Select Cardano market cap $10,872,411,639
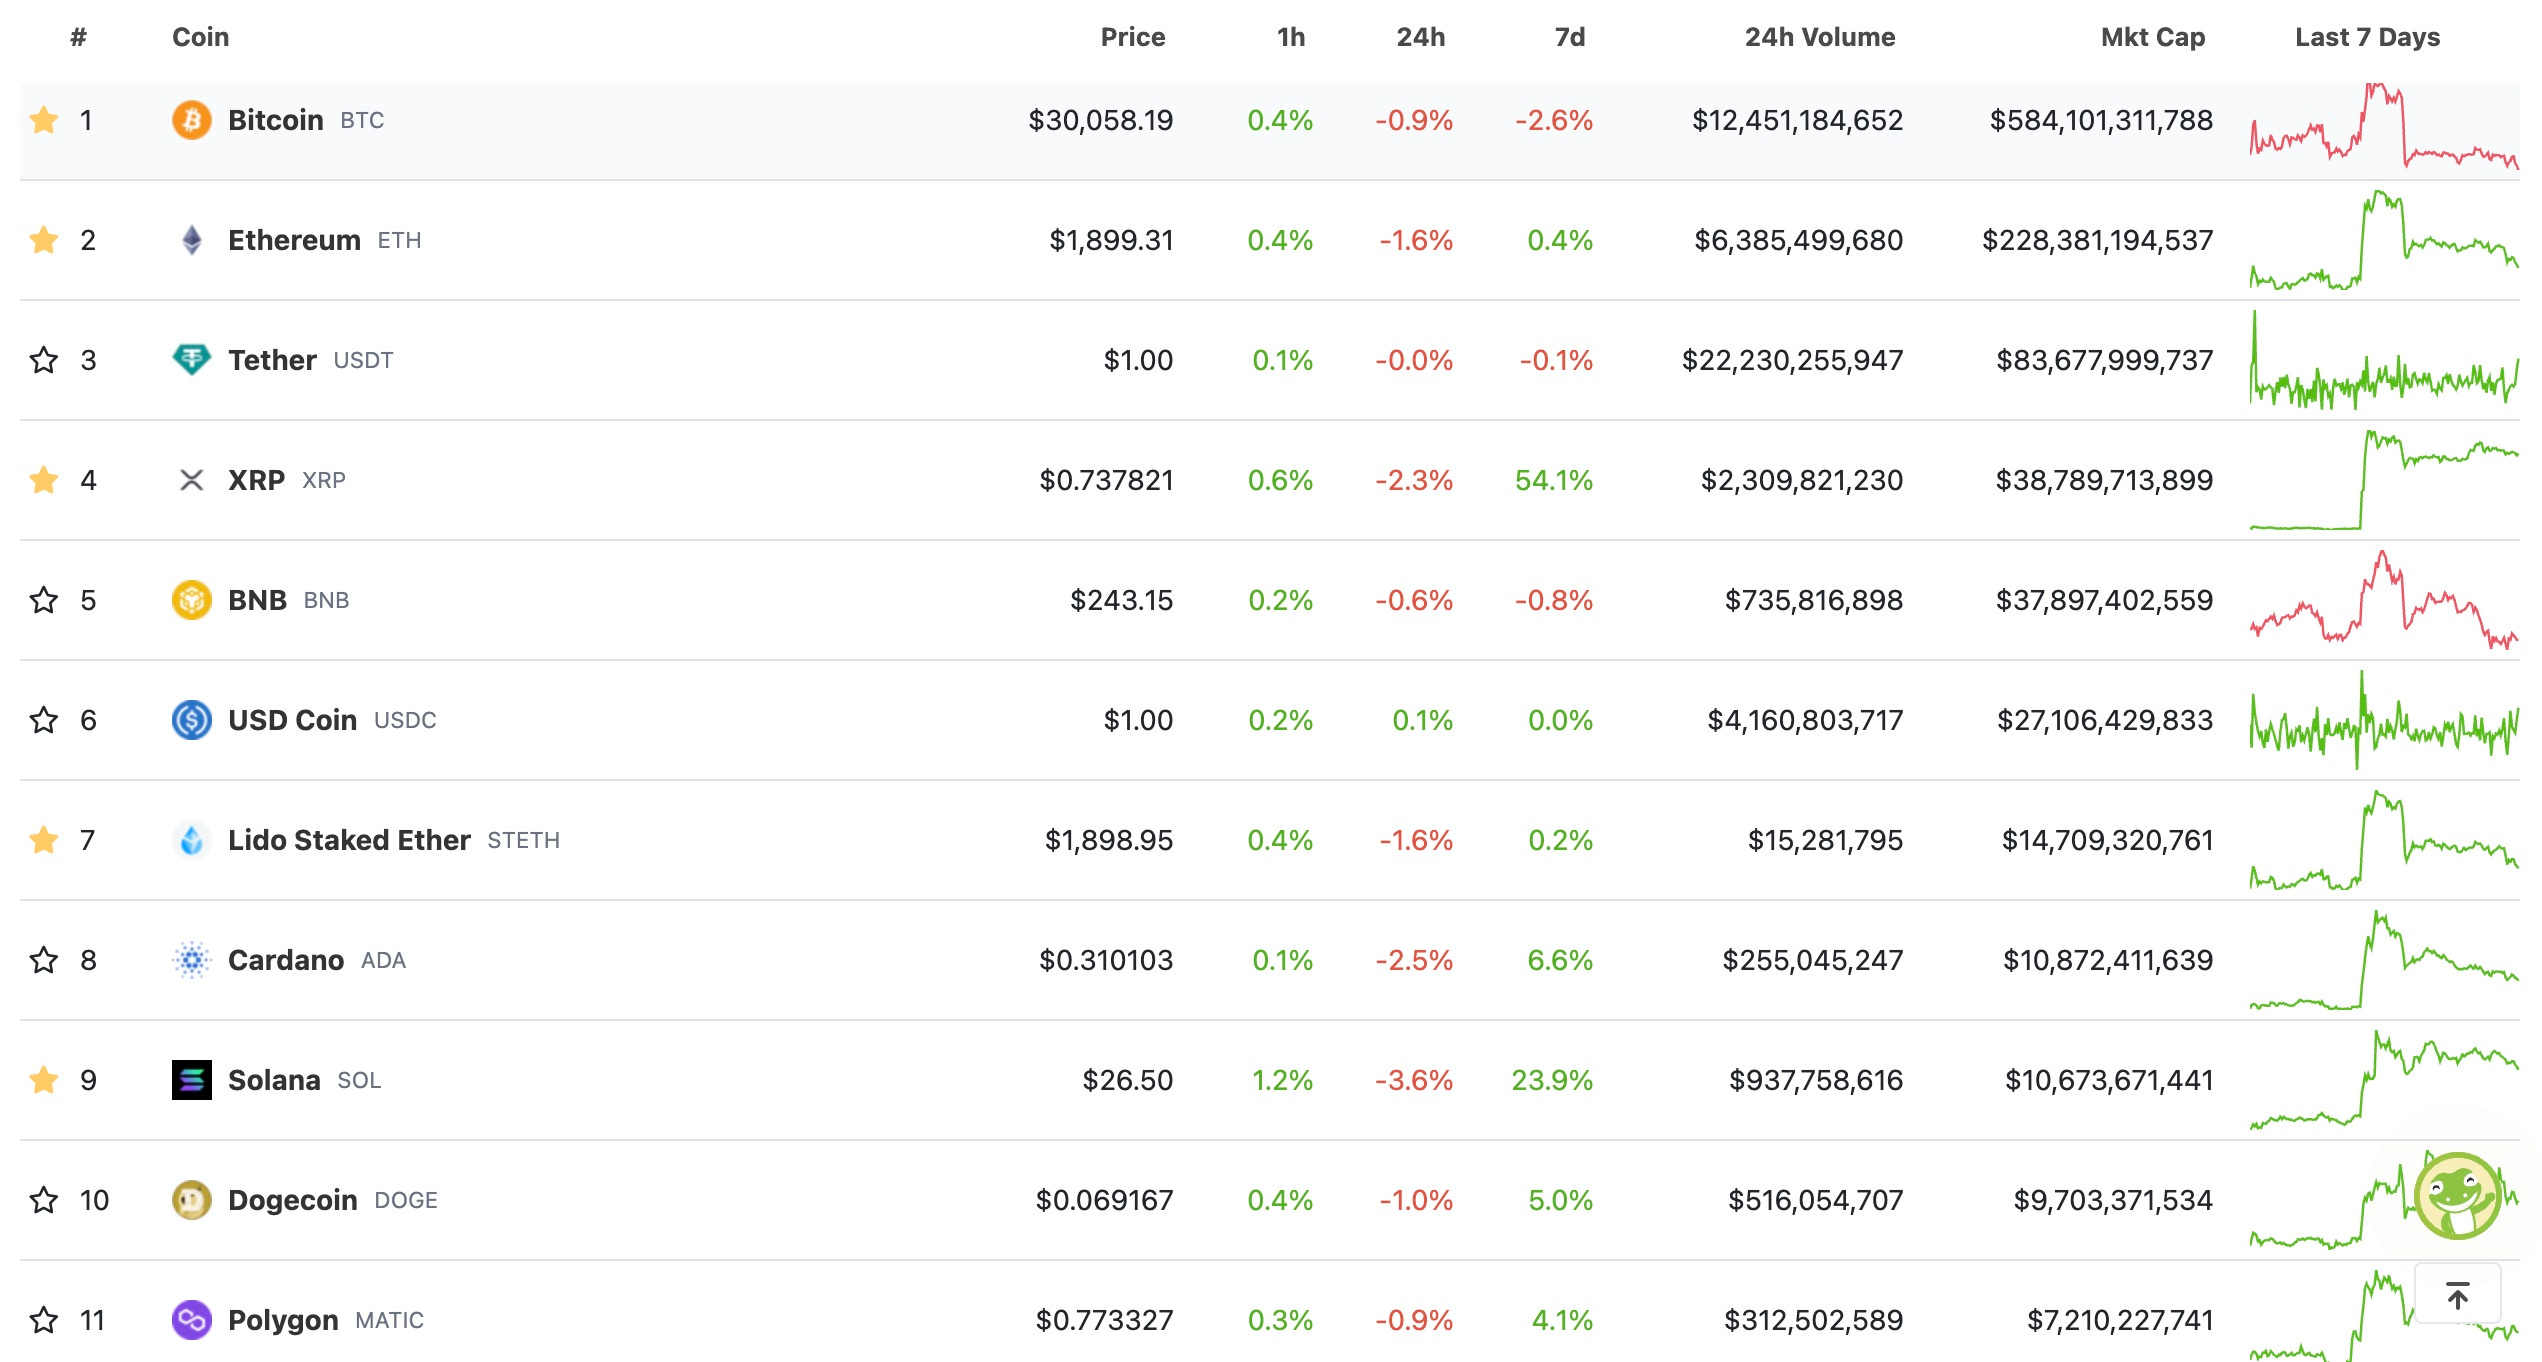This screenshot has height=1362, width=2542. point(2108,960)
